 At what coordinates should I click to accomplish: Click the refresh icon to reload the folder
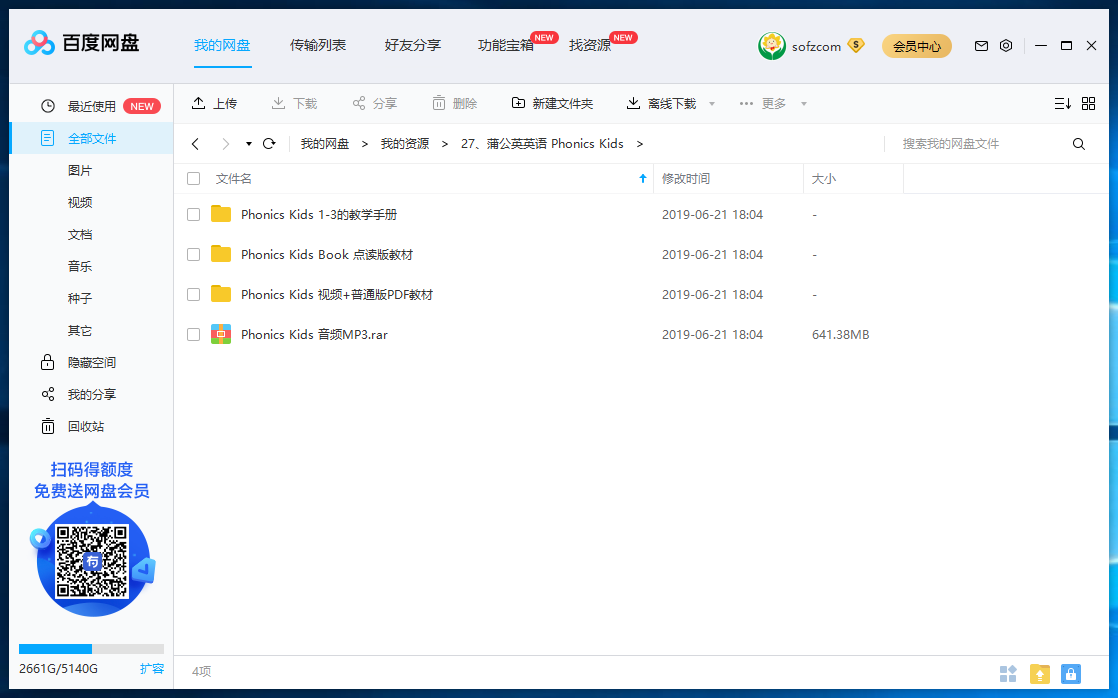pyautogui.click(x=268, y=143)
